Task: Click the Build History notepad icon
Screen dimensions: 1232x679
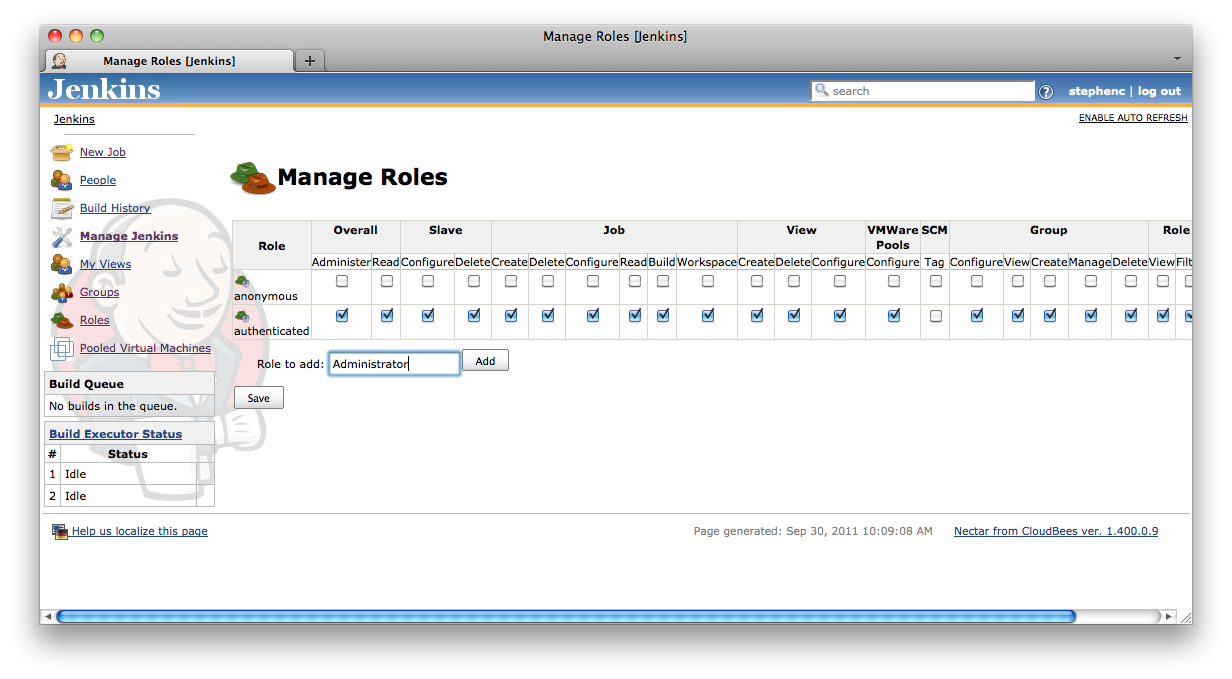Action: 62,208
